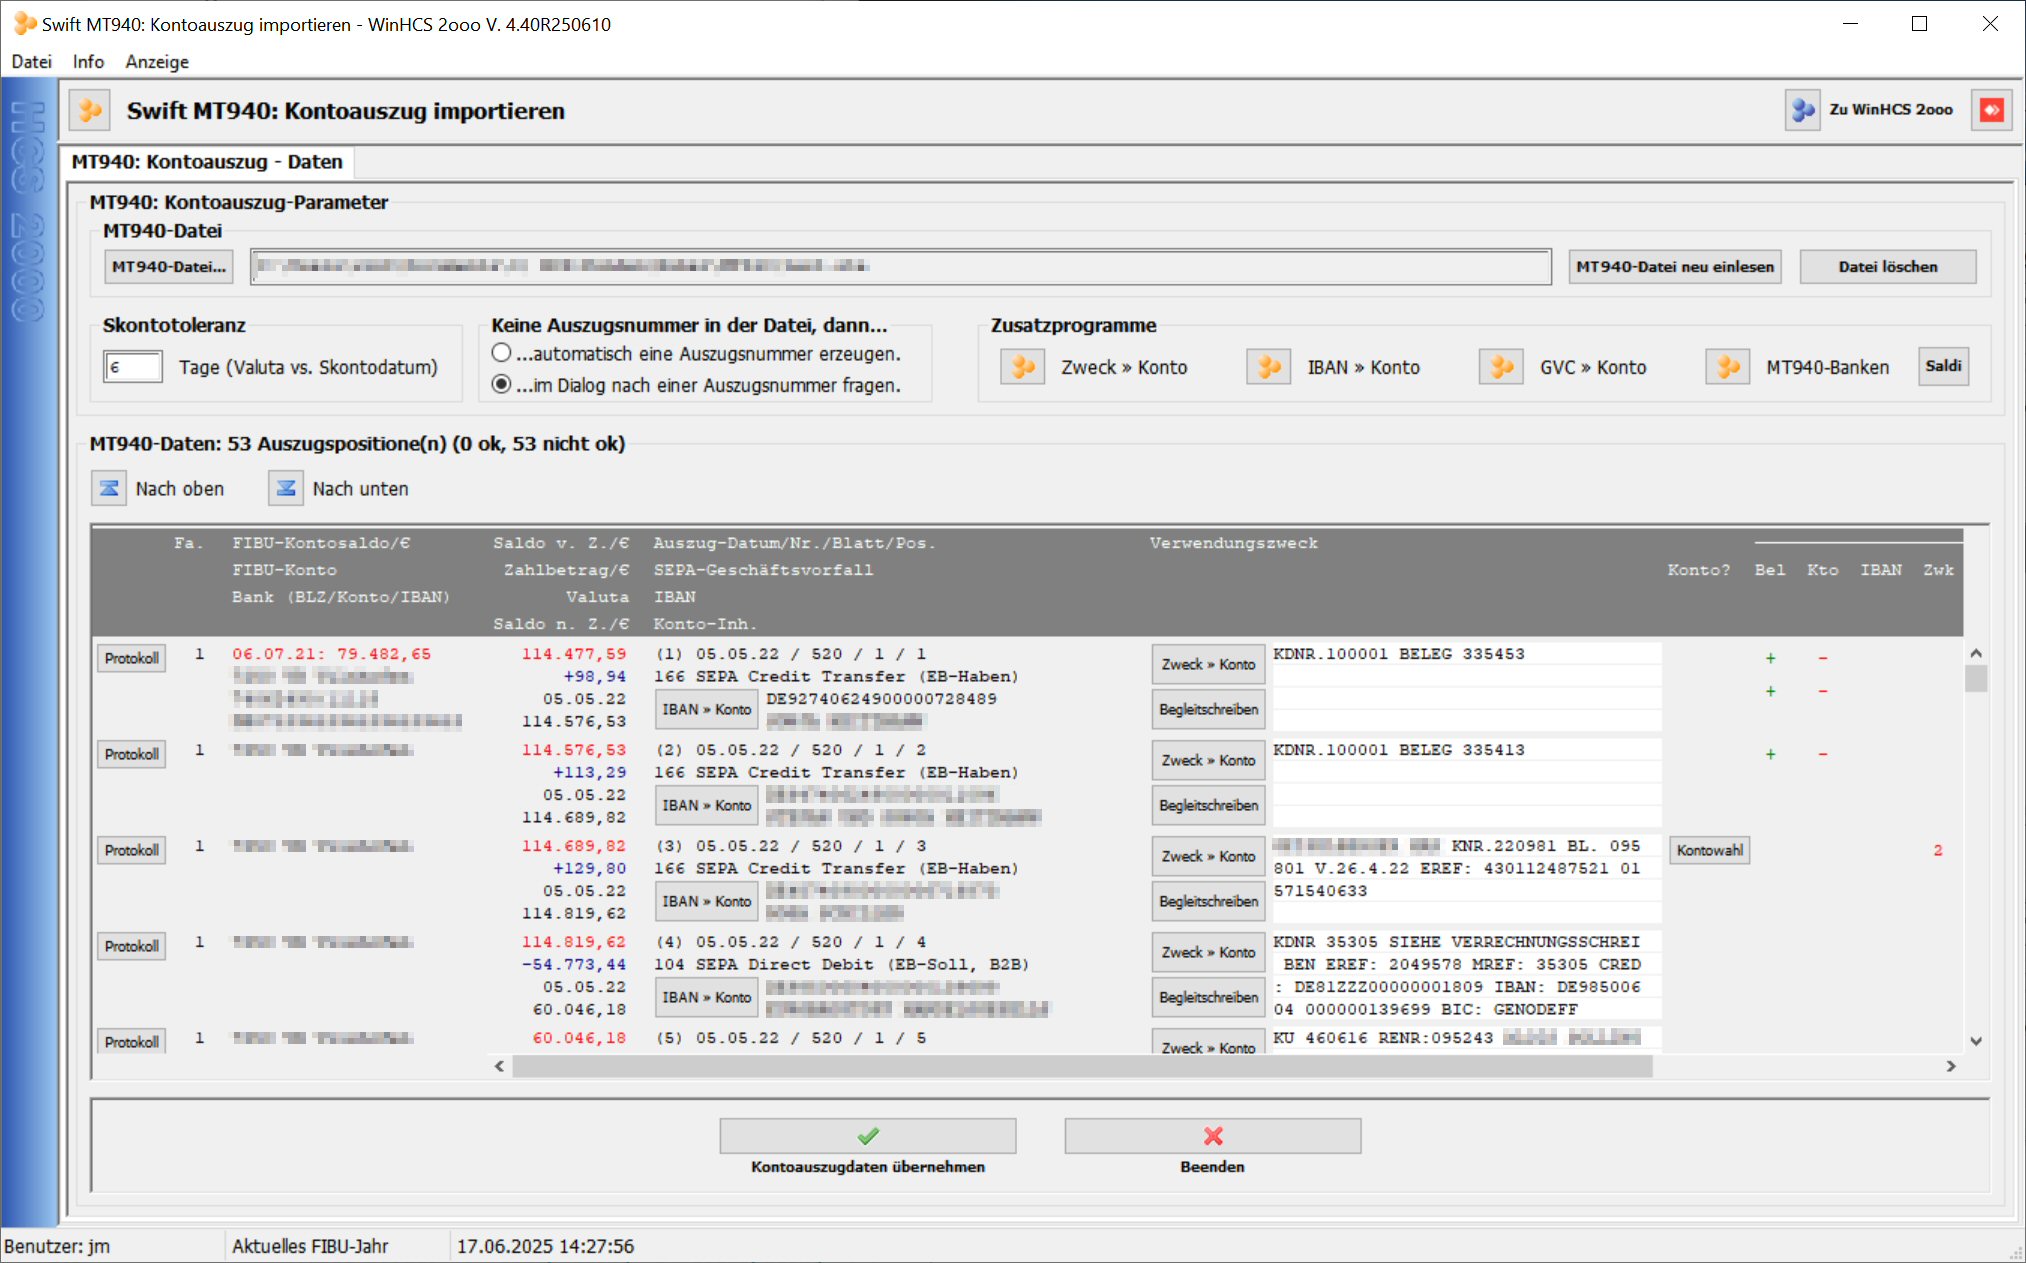Click Zweck » Konto for position 4
The height and width of the screenshot is (1263, 2026).
pos(1208,952)
